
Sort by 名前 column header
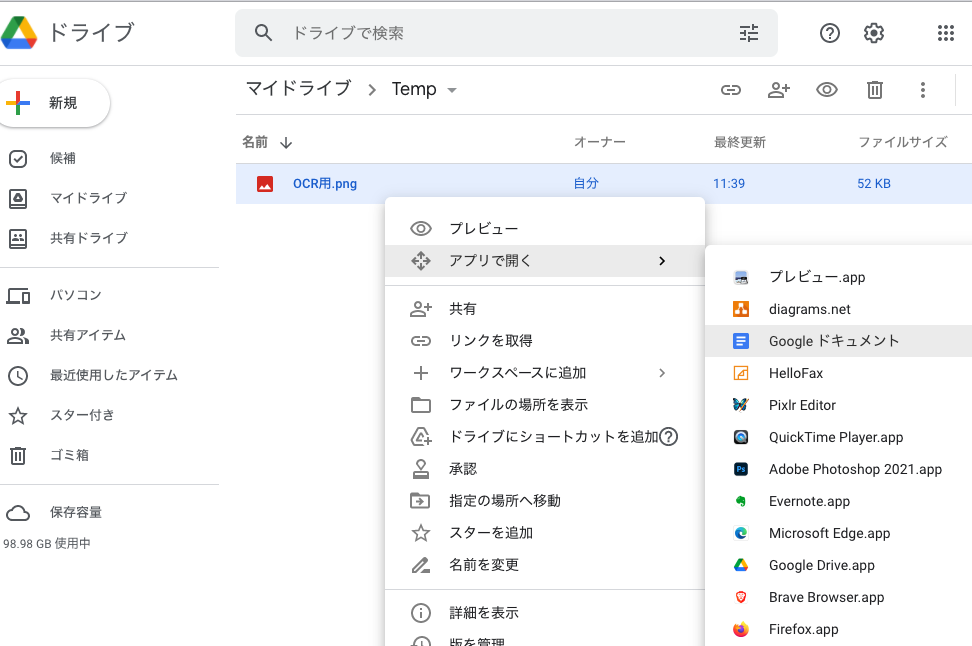[x=255, y=142]
